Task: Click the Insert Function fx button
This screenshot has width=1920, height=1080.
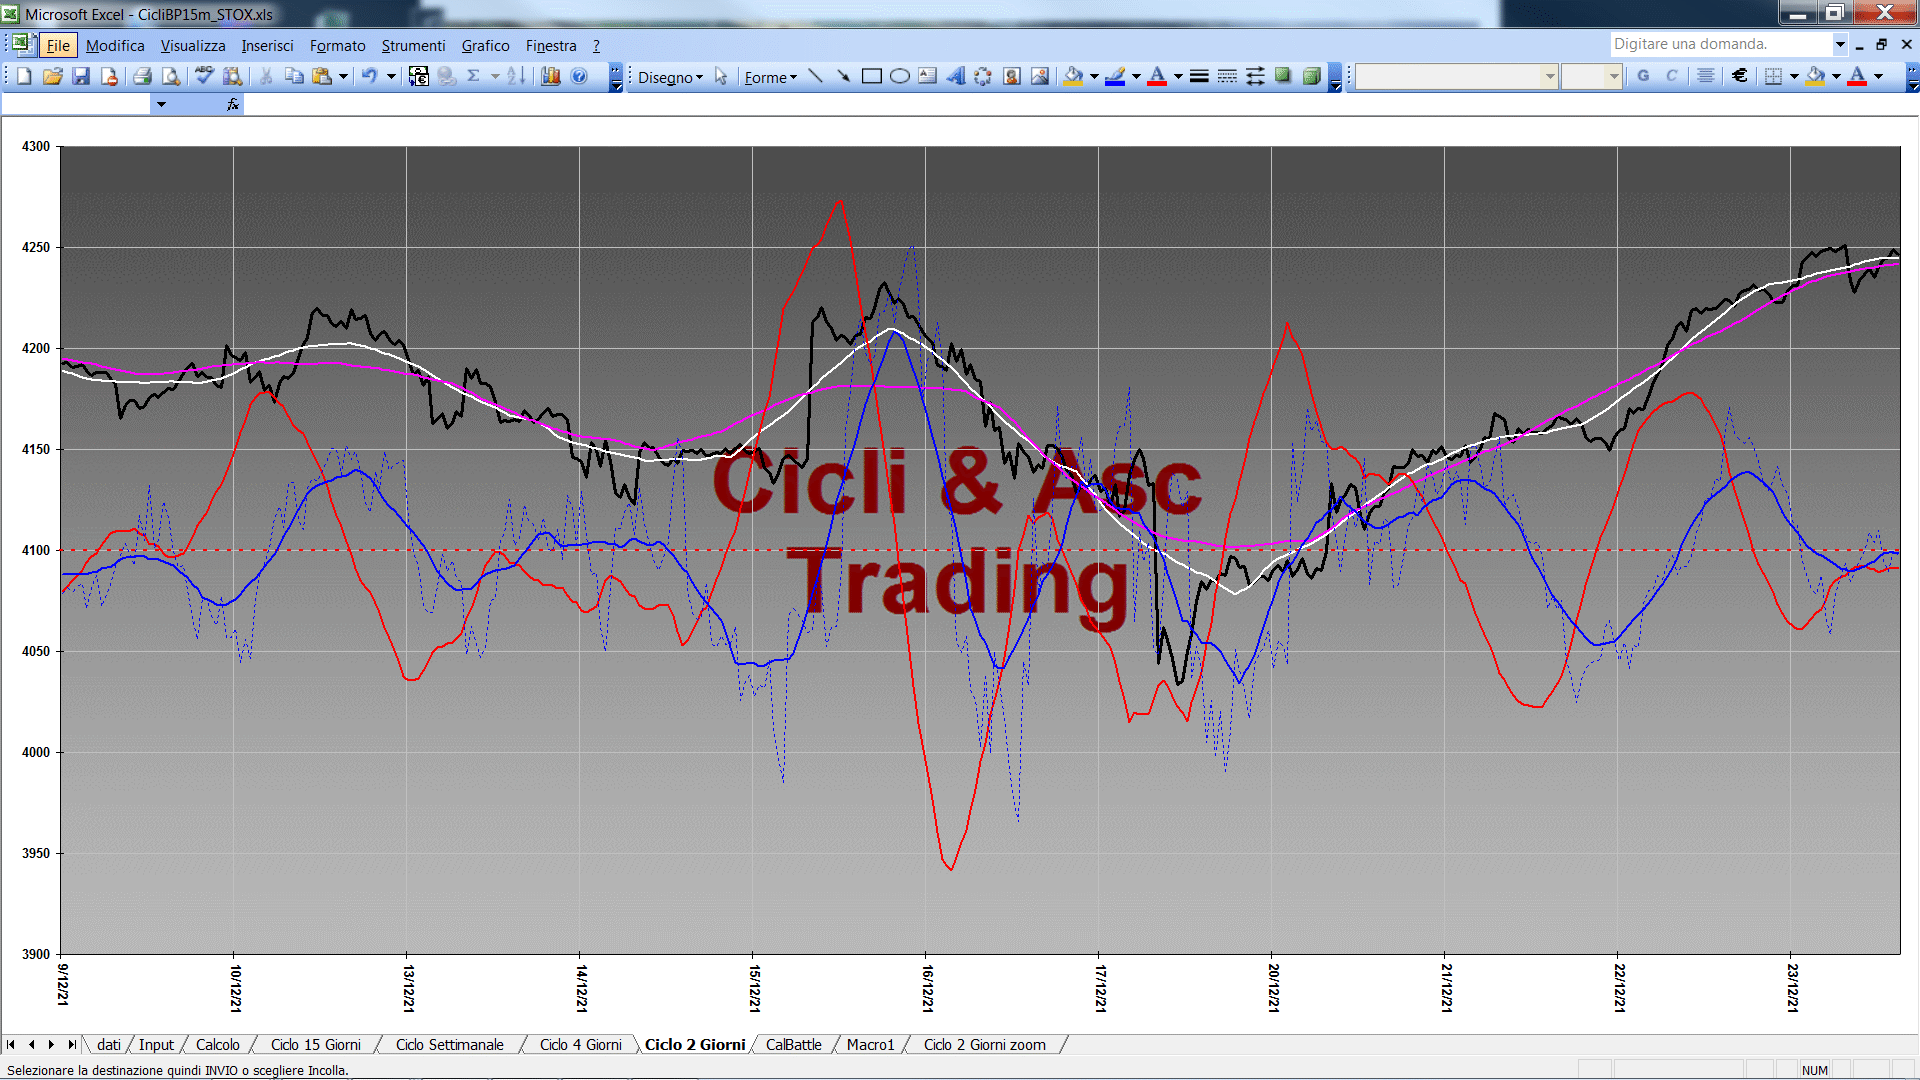Action: coord(233,104)
